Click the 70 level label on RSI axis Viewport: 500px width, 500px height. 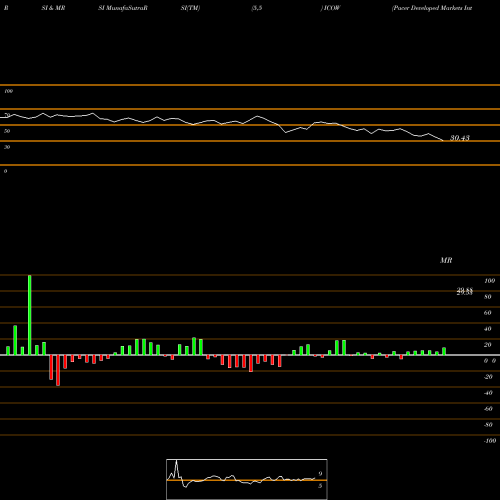click(7, 115)
